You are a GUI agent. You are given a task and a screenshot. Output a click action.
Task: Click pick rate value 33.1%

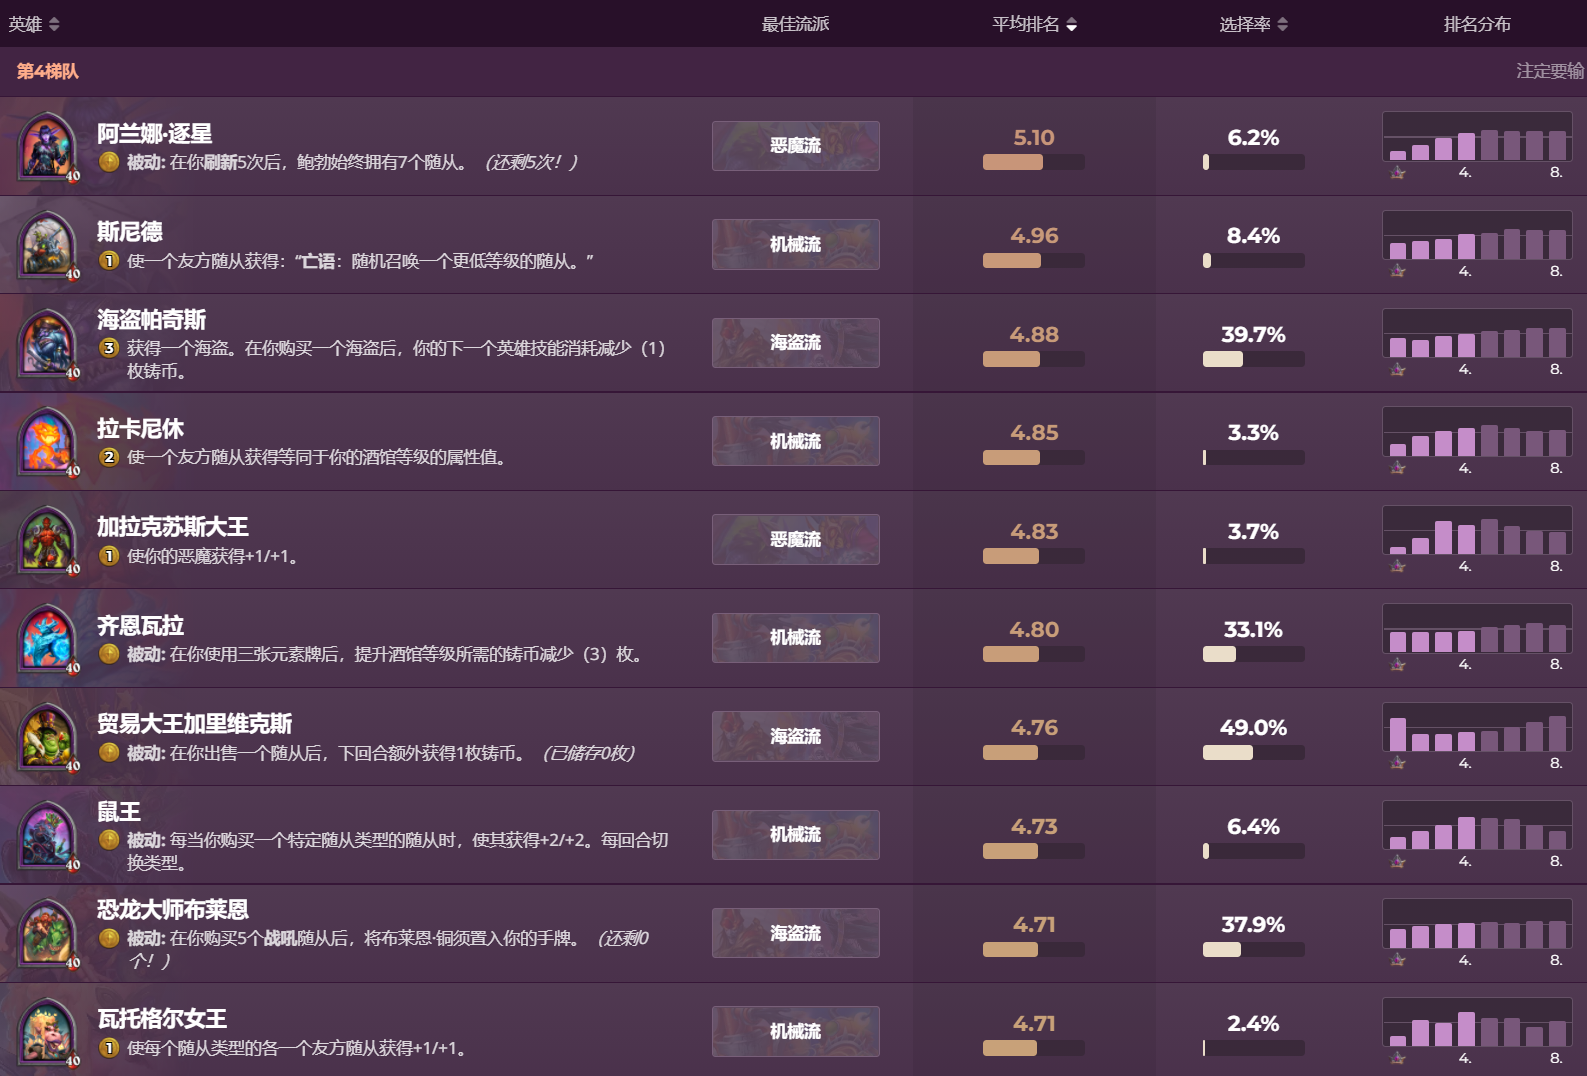1253,630
